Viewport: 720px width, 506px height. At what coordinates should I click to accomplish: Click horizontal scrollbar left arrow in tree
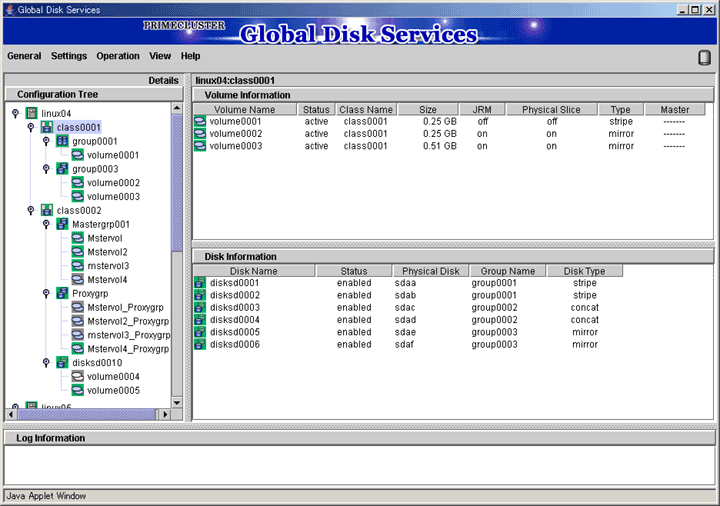coord(11,414)
